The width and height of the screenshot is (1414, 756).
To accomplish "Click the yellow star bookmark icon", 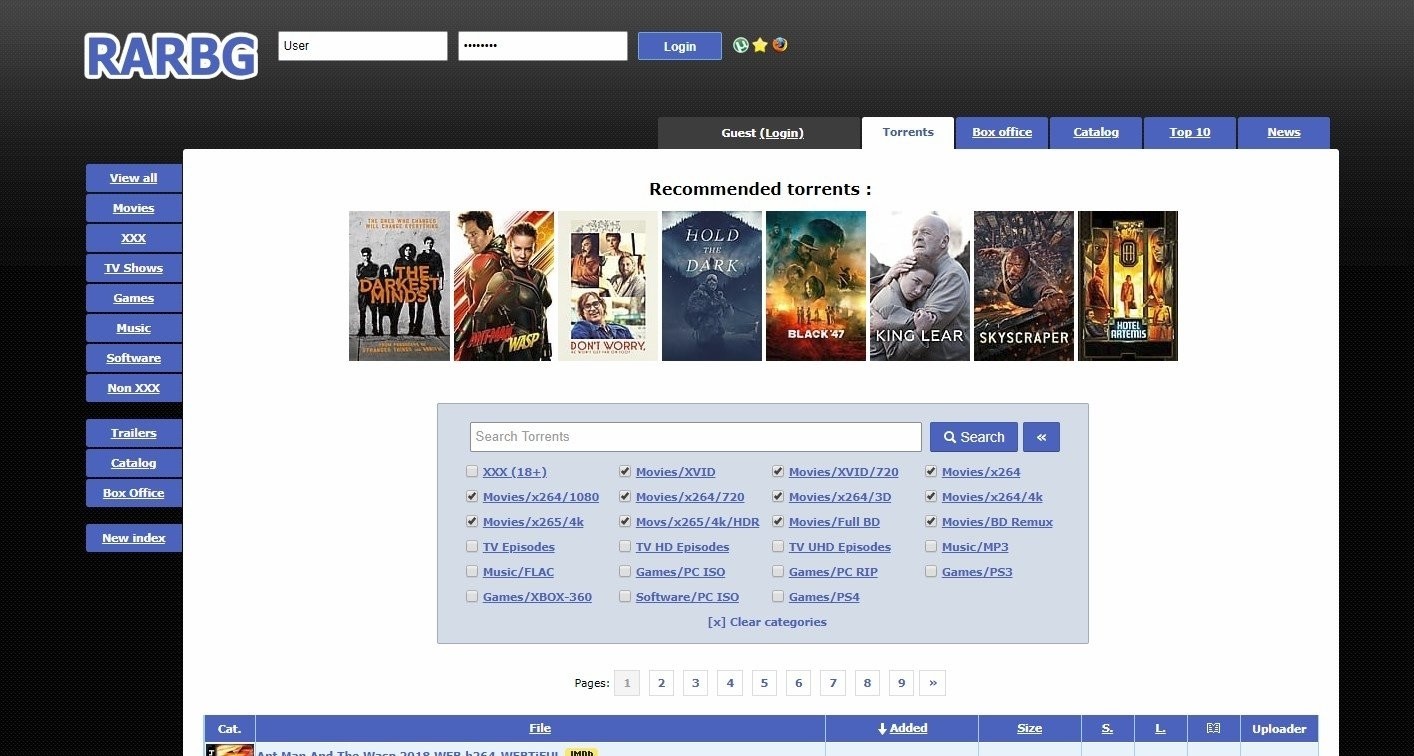I will [x=760, y=45].
